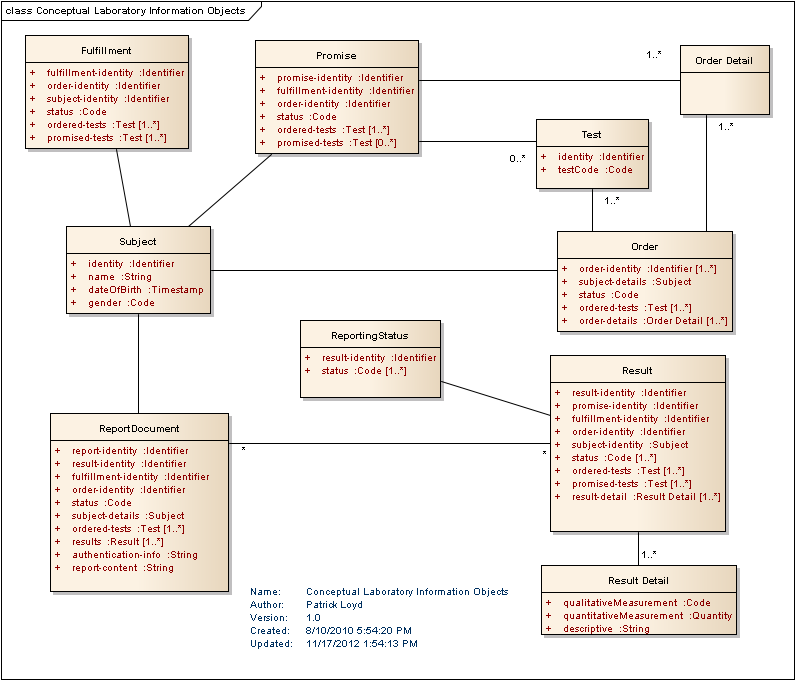
Task: Click the Result Detail class header
Action: coord(638,580)
